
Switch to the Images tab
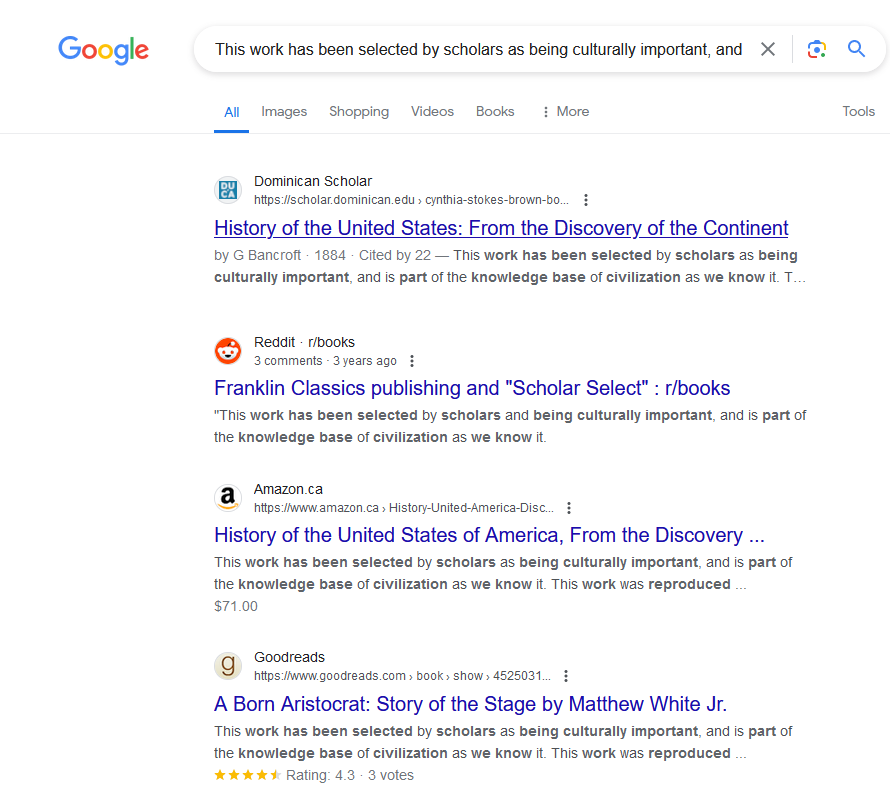coord(284,112)
